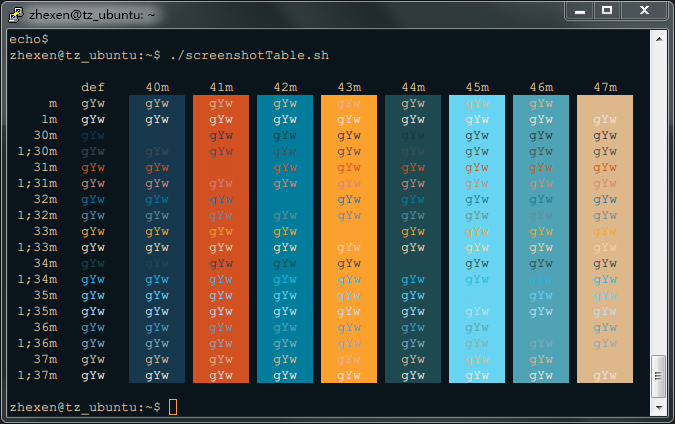Click the '31m' row label

[x=45, y=167]
